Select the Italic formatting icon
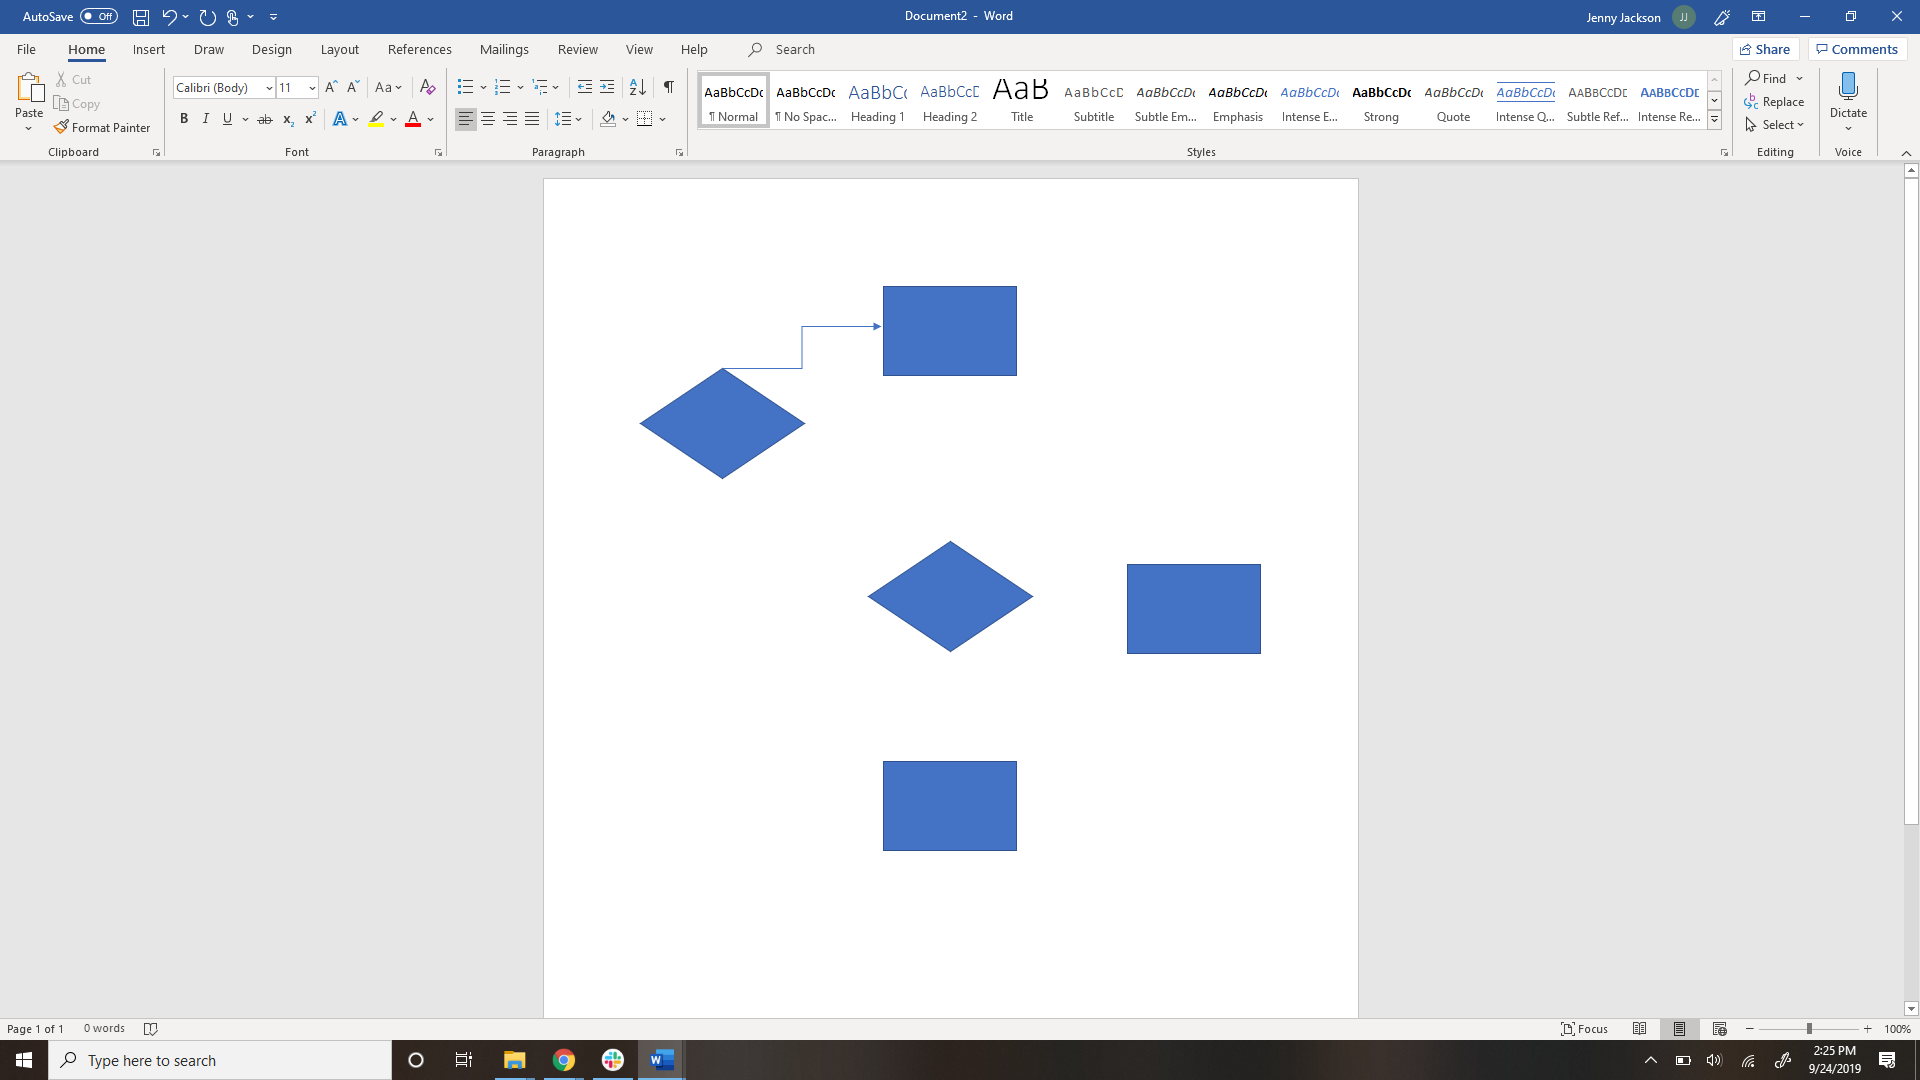The width and height of the screenshot is (1920, 1080). click(204, 120)
